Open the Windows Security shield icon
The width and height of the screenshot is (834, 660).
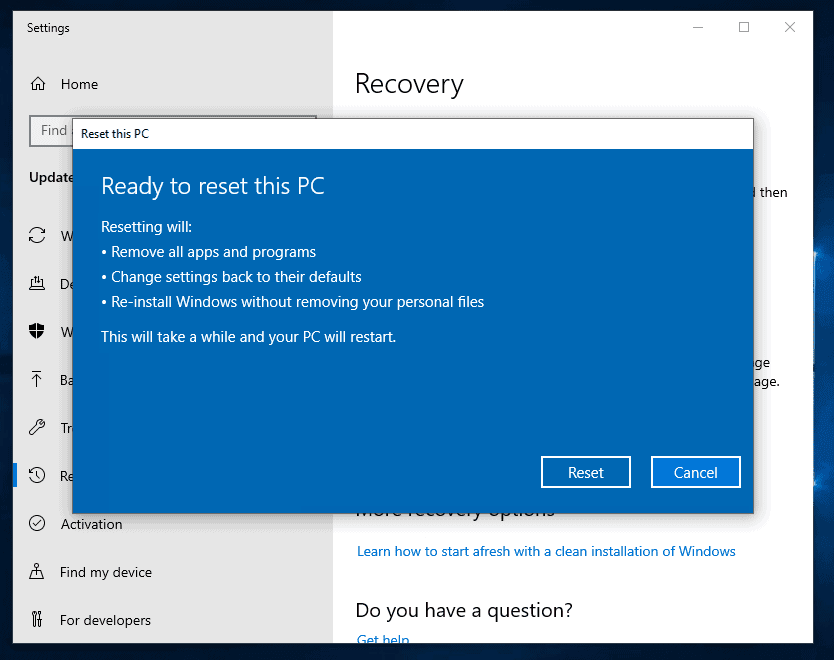point(37,331)
